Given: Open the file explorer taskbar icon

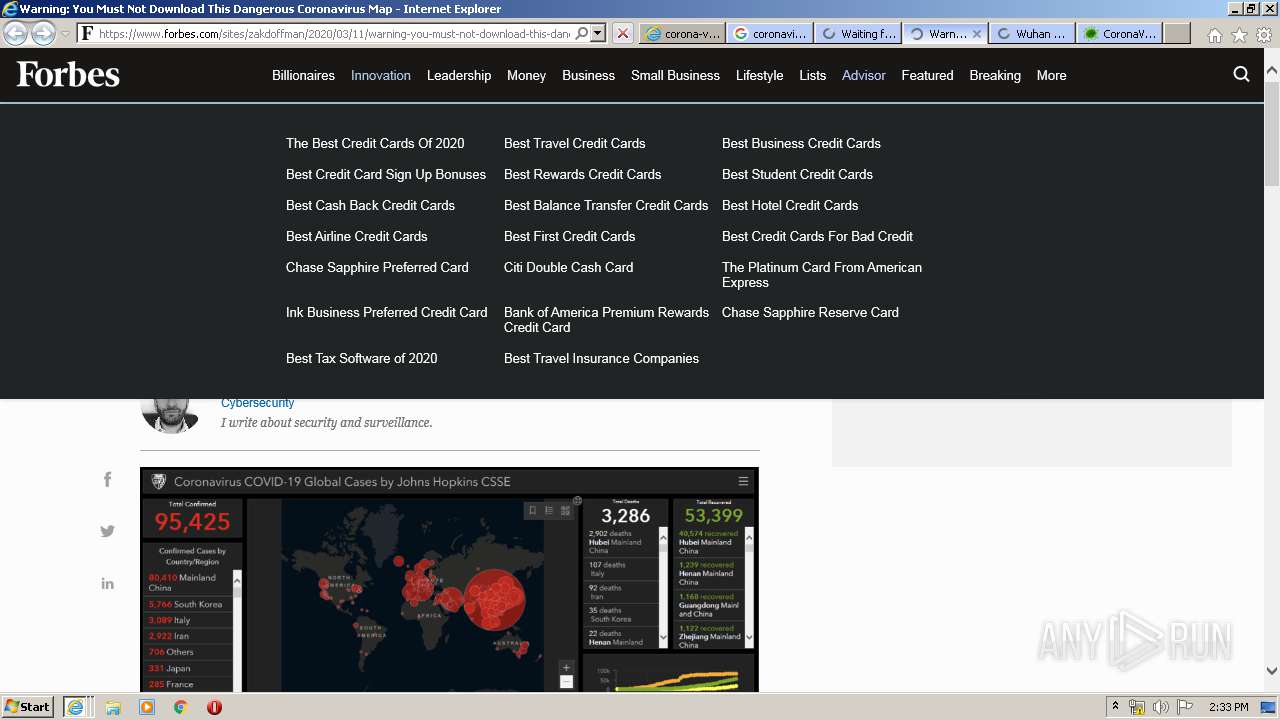Looking at the screenshot, I should [113, 707].
